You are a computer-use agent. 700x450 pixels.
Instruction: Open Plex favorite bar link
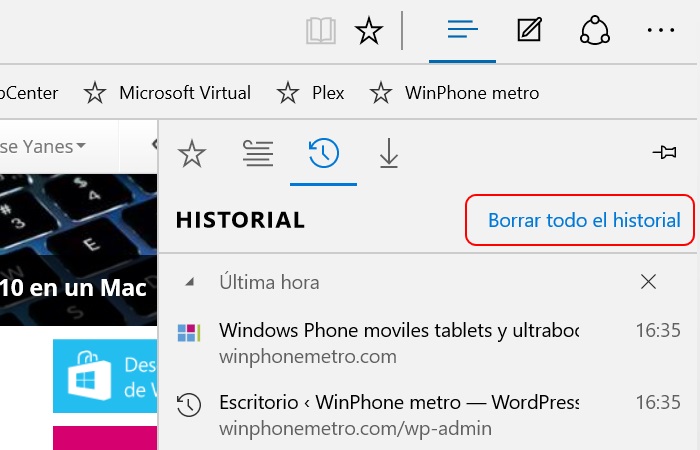311,93
